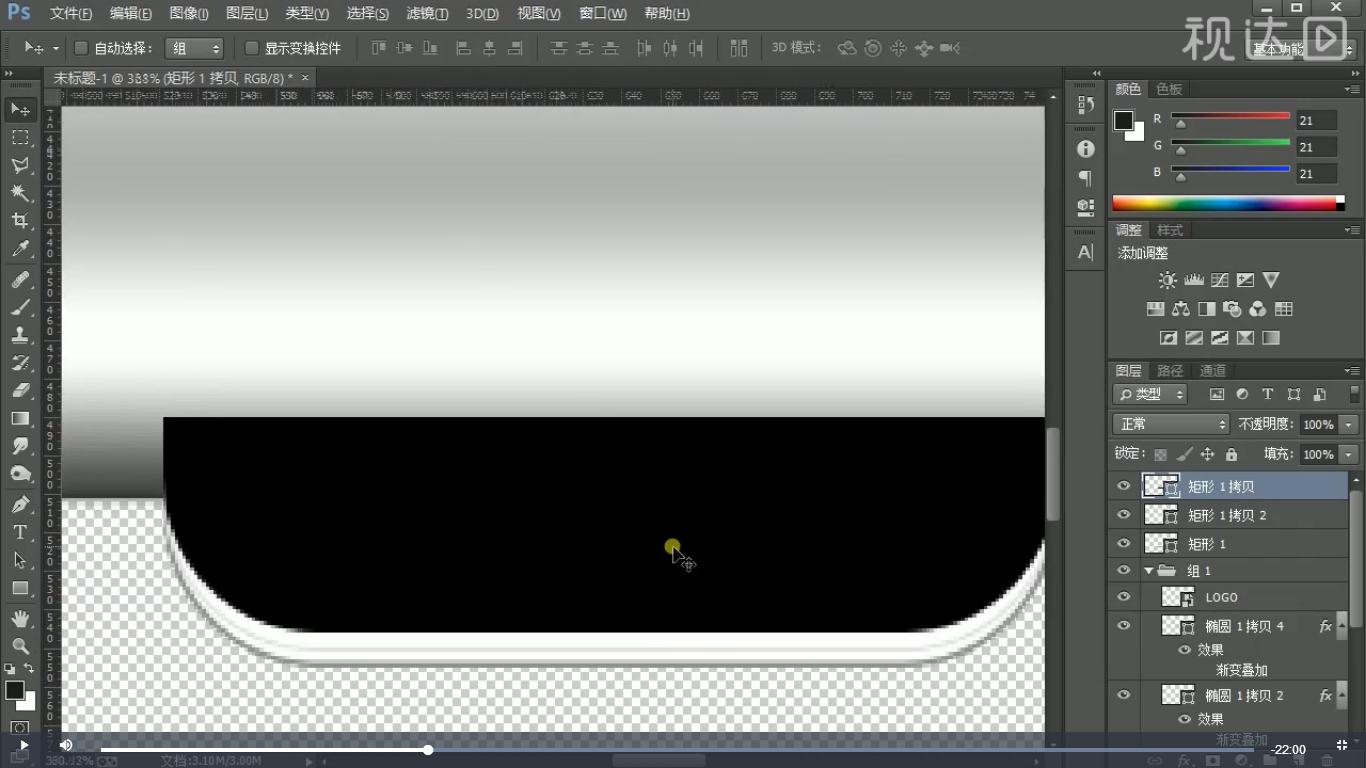This screenshot has width=1366, height=768.
Task: Open the layer filter 类型 dropdown
Action: (x=1150, y=394)
